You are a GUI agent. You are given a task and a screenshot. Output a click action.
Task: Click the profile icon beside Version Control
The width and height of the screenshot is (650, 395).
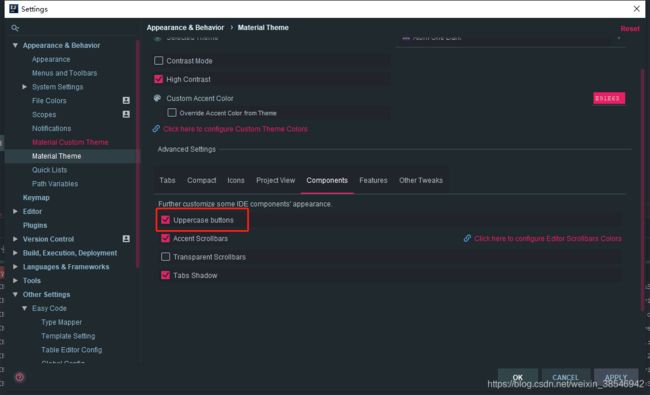pyautogui.click(x=126, y=239)
